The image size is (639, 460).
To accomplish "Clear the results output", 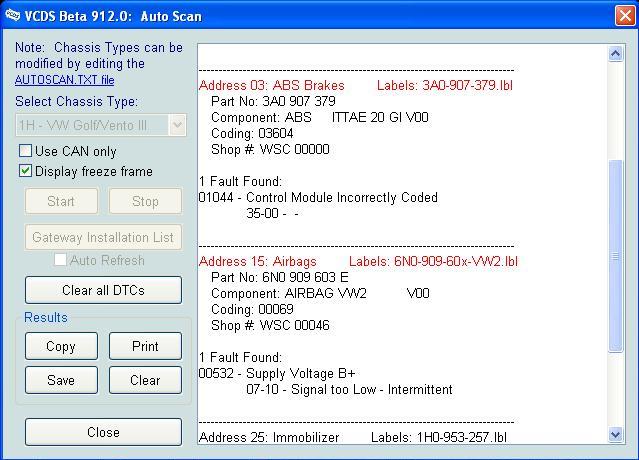I will (145, 380).
